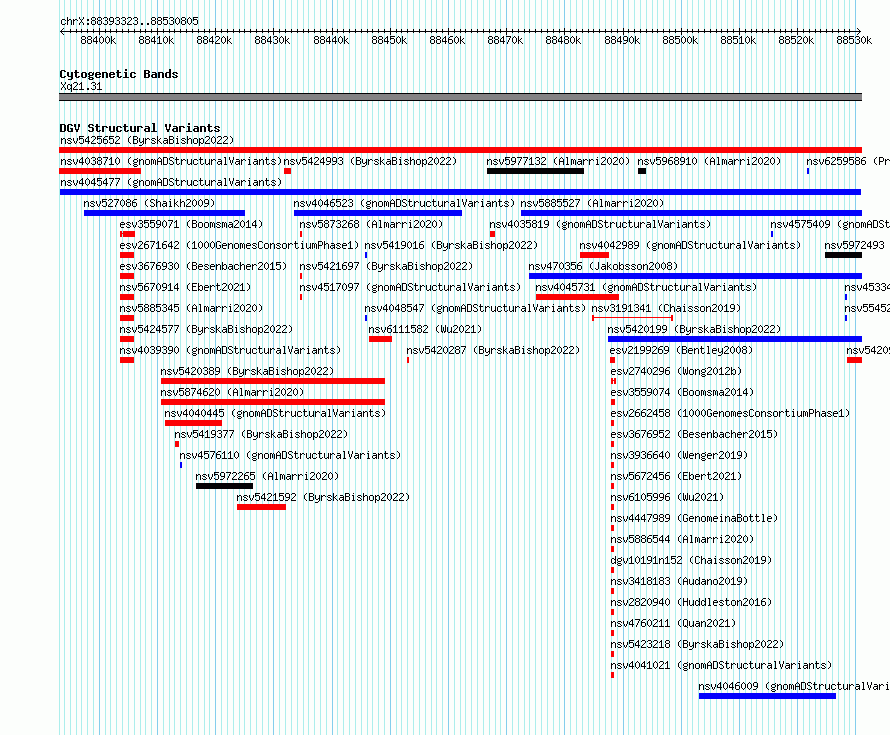Select nsv5419377 (ByrskaBishop2022) label

click(261, 434)
